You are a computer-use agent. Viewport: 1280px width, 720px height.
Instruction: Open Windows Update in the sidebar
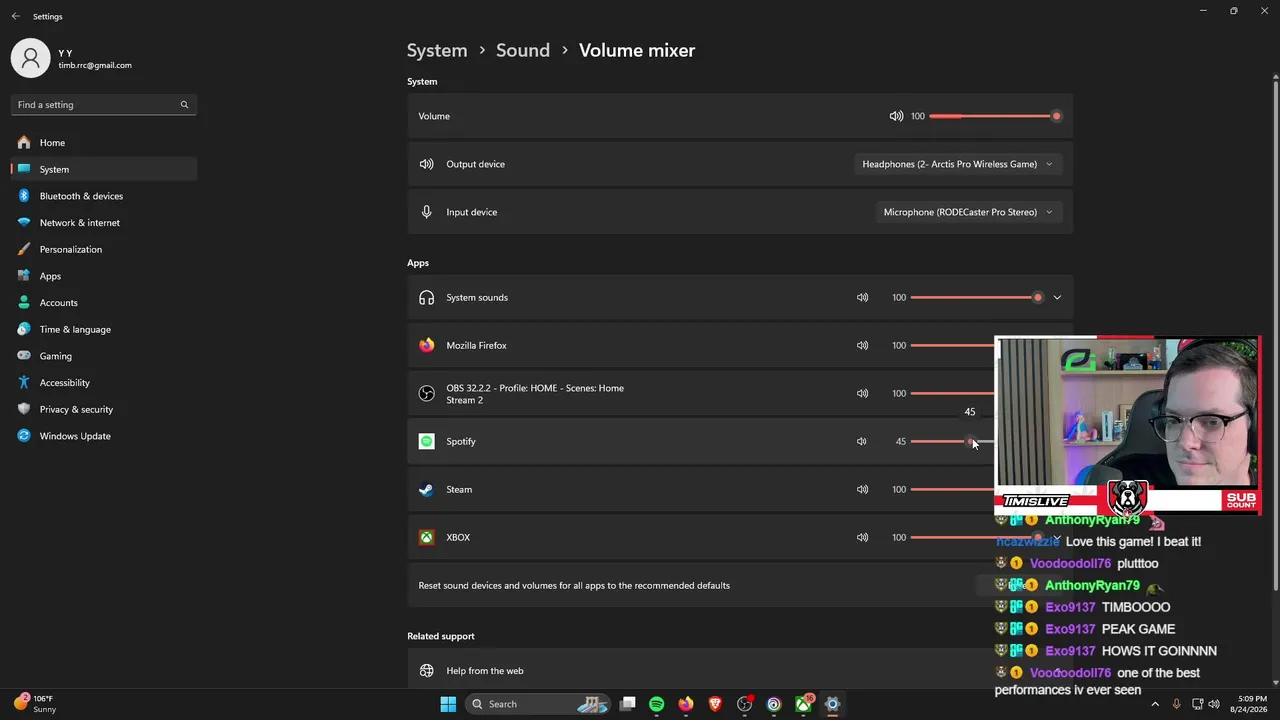(x=104, y=436)
